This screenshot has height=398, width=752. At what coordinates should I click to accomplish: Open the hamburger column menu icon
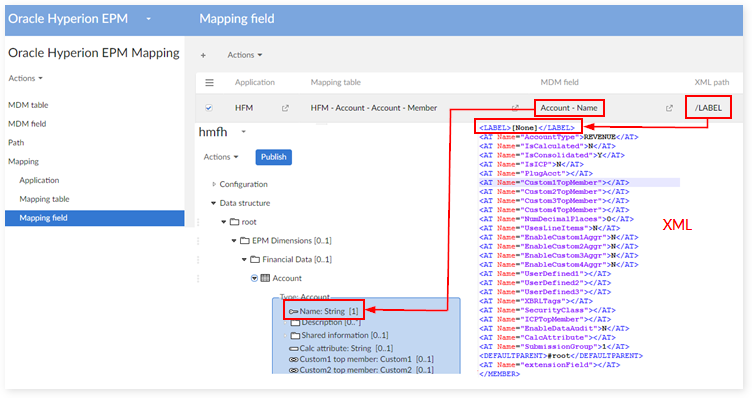210,82
